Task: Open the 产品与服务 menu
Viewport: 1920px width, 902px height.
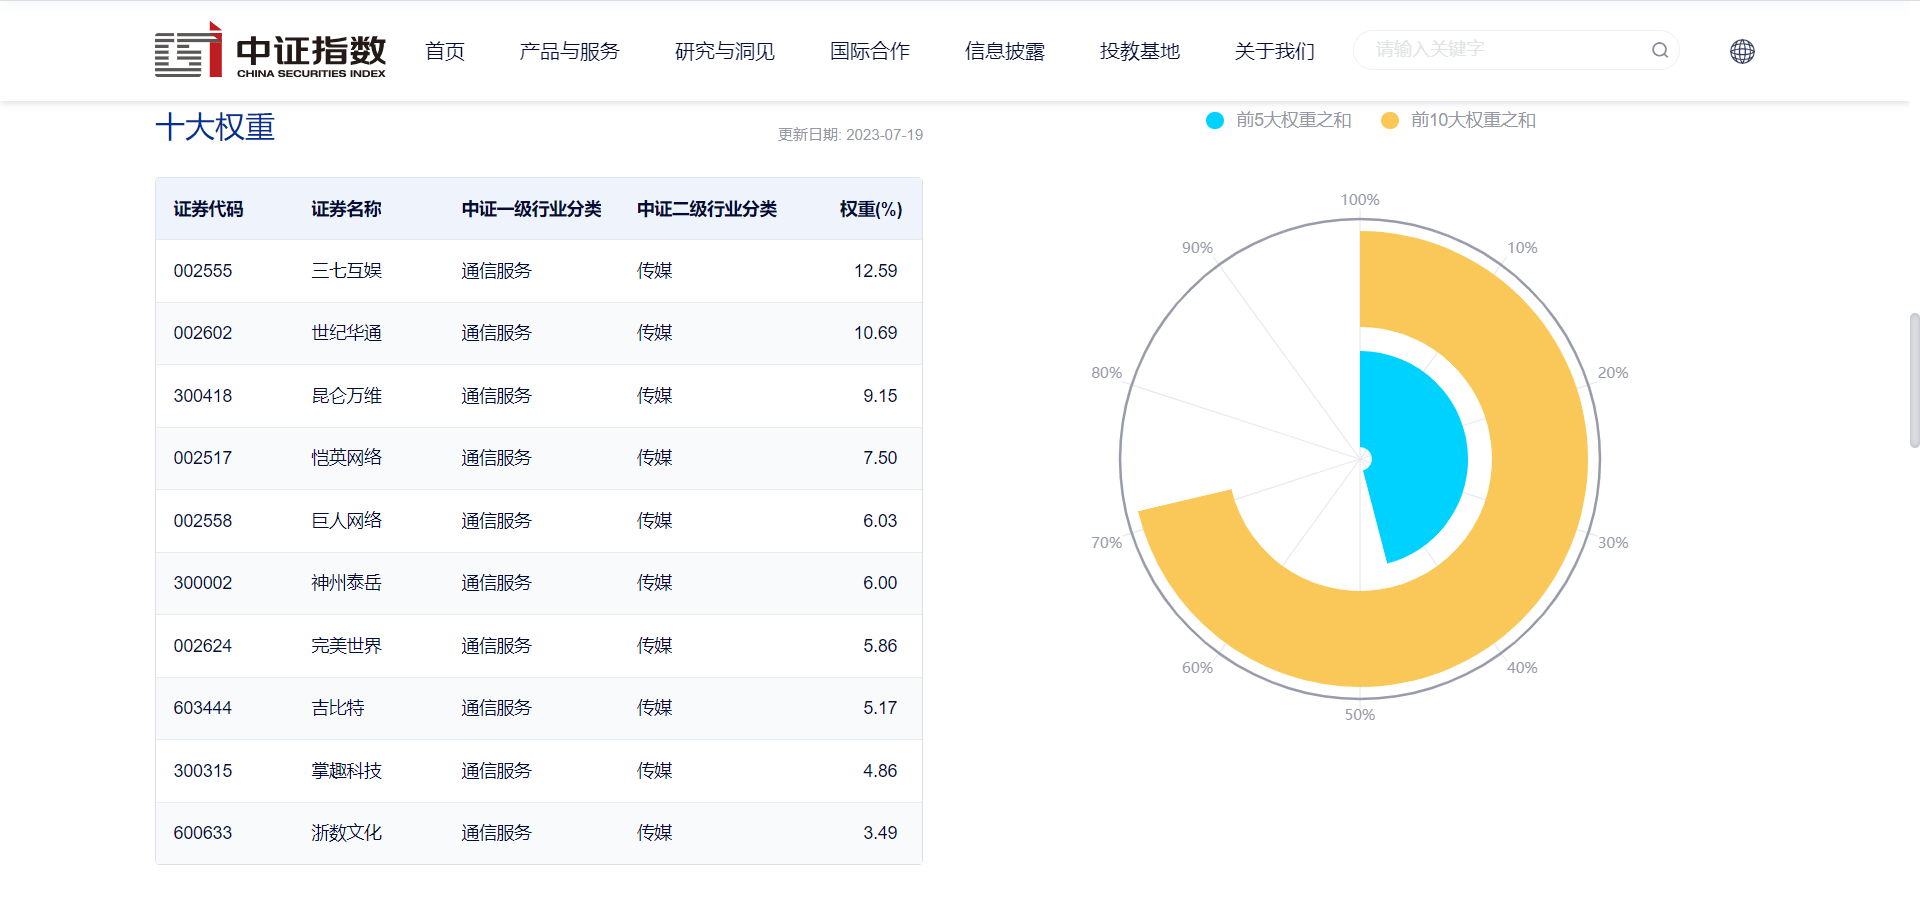Action: [x=569, y=51]
